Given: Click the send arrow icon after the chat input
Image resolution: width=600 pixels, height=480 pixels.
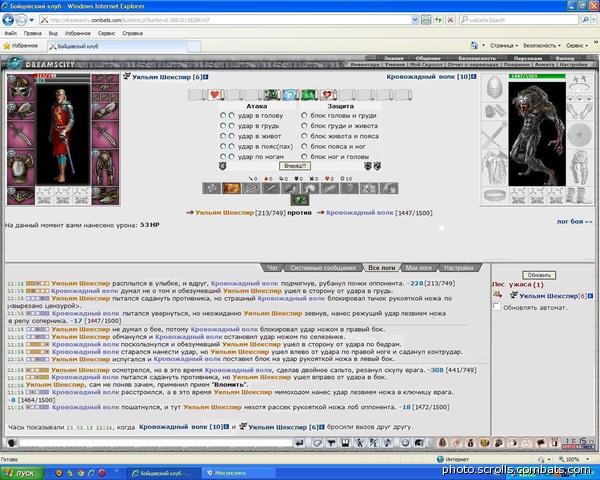Looking at the screenshot, I should 300,443.
